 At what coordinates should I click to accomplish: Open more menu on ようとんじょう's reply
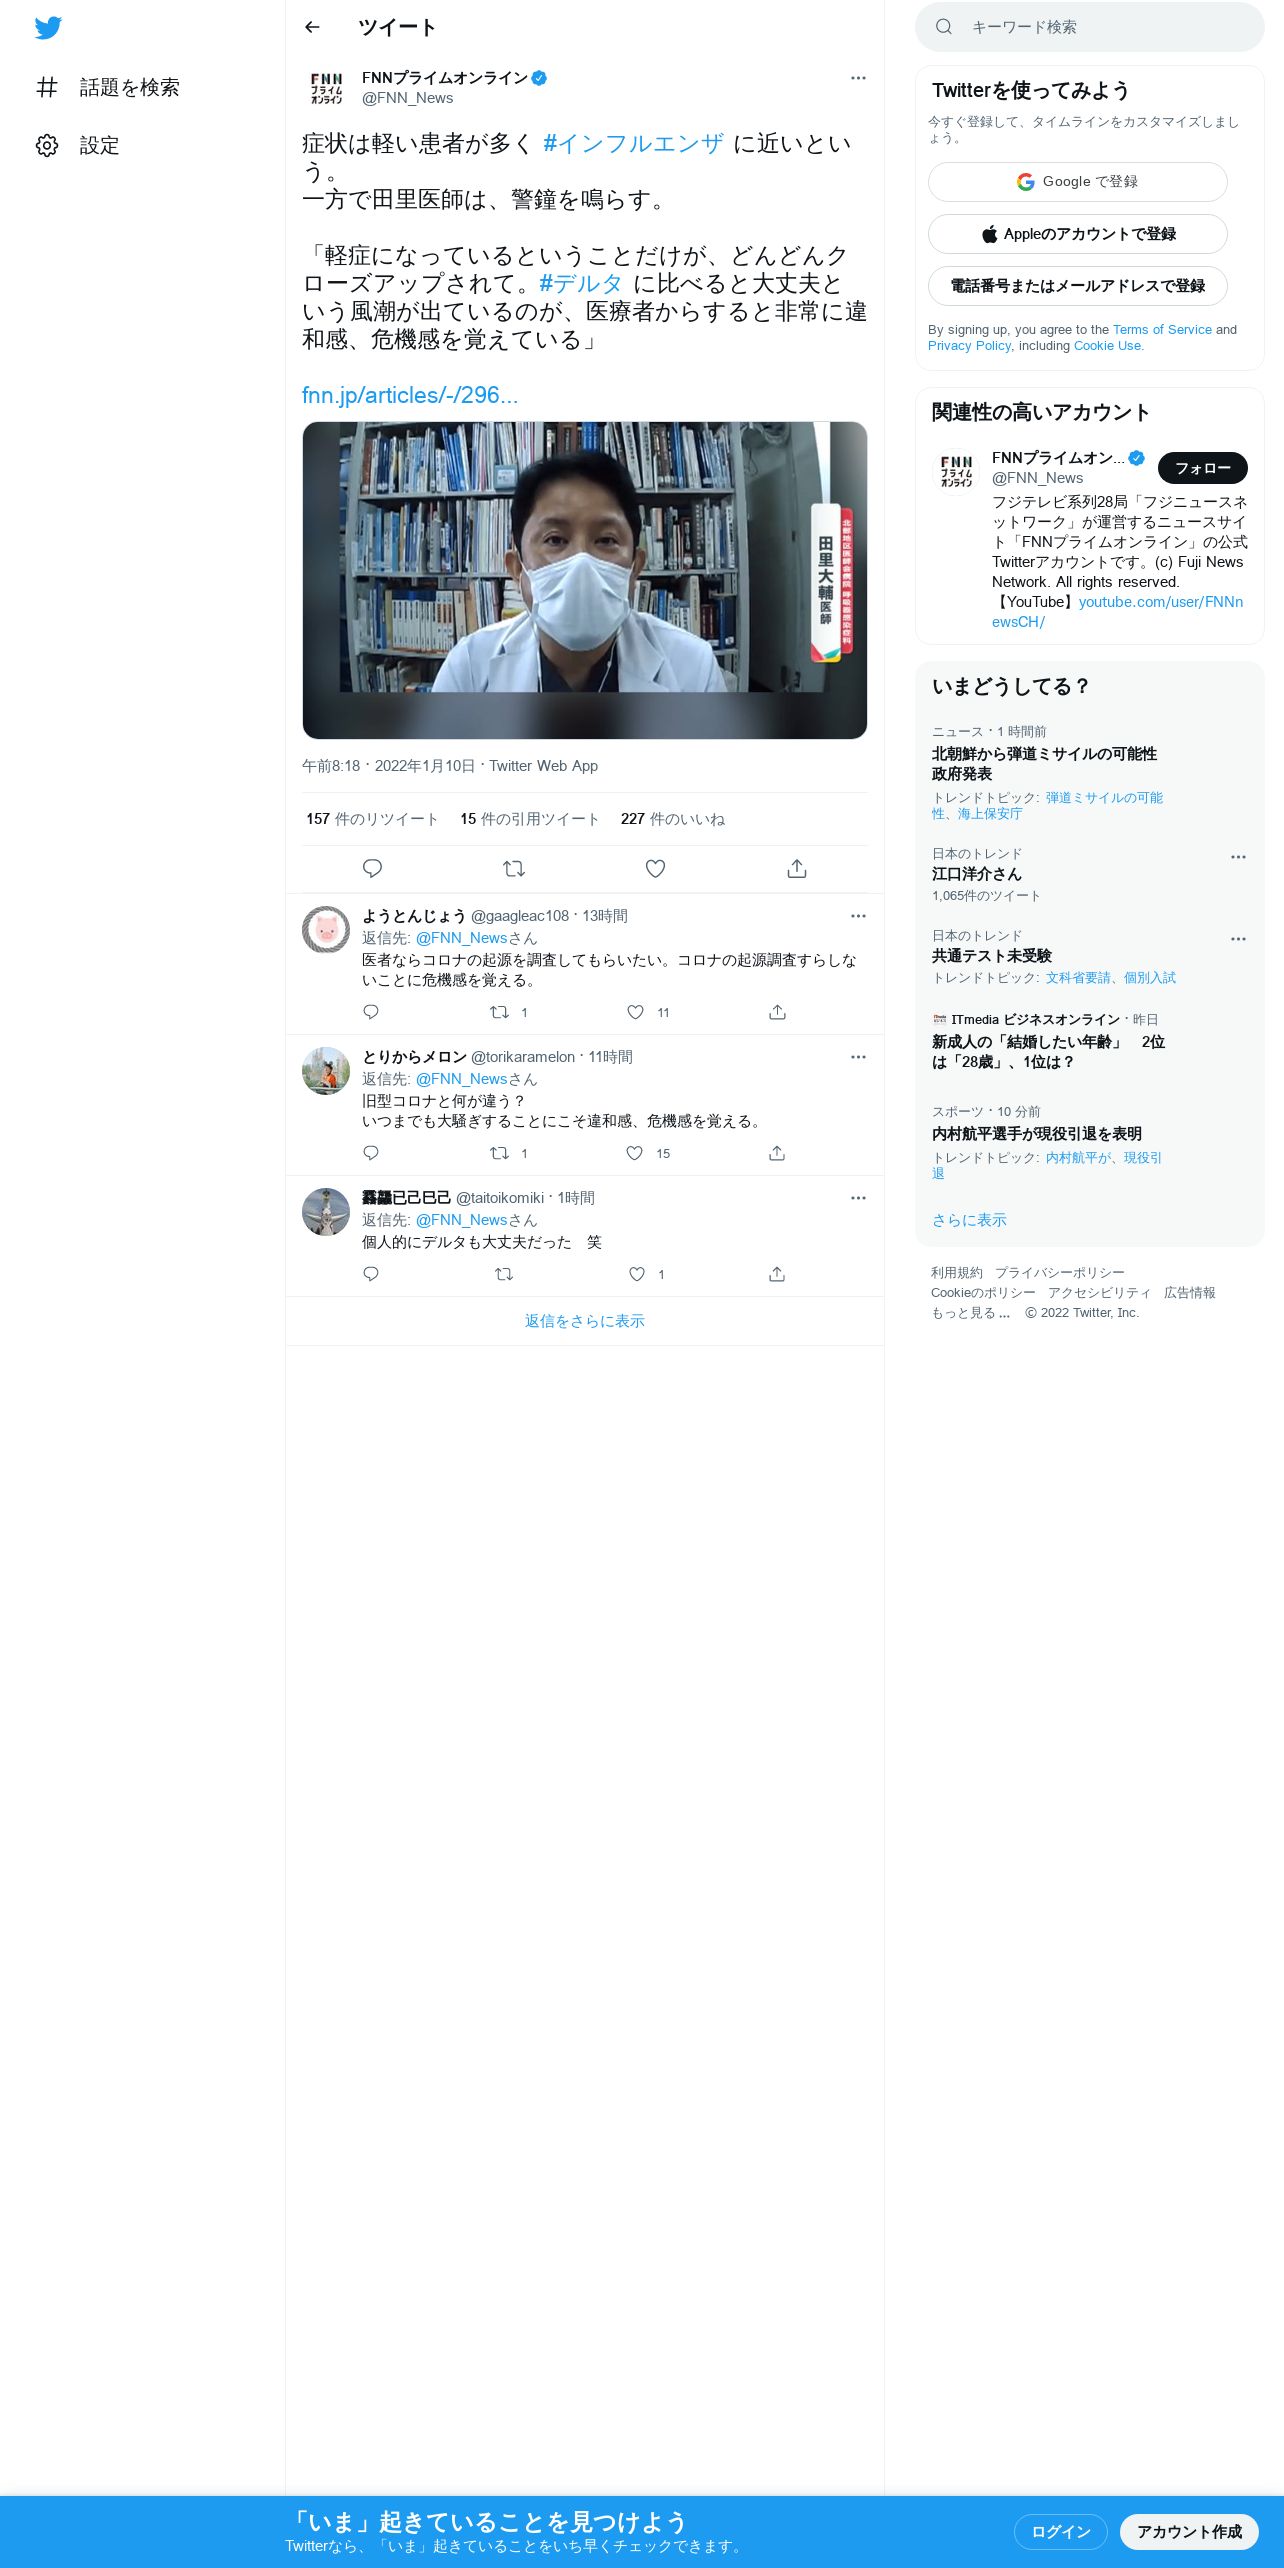[858, 916]
